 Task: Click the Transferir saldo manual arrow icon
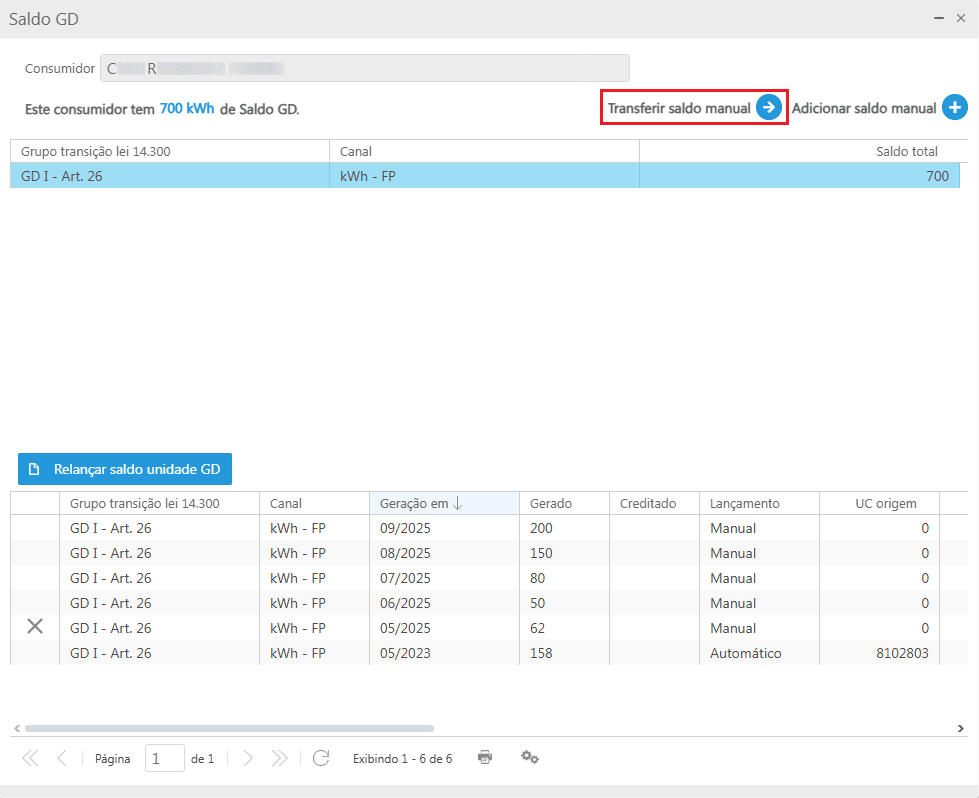[768, 108]
